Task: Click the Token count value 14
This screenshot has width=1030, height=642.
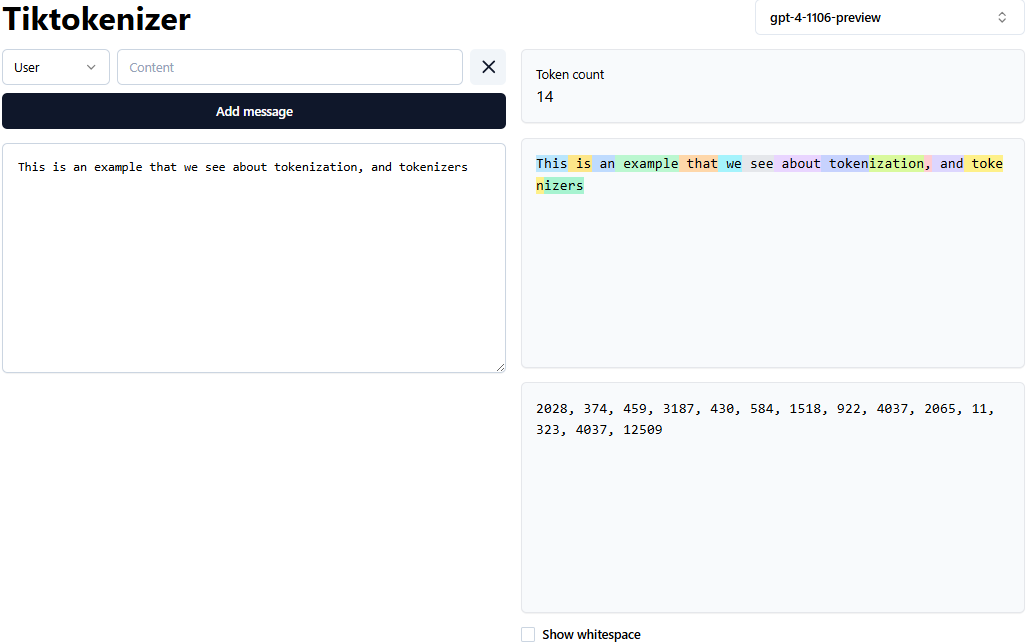Action: click(545, 97)
